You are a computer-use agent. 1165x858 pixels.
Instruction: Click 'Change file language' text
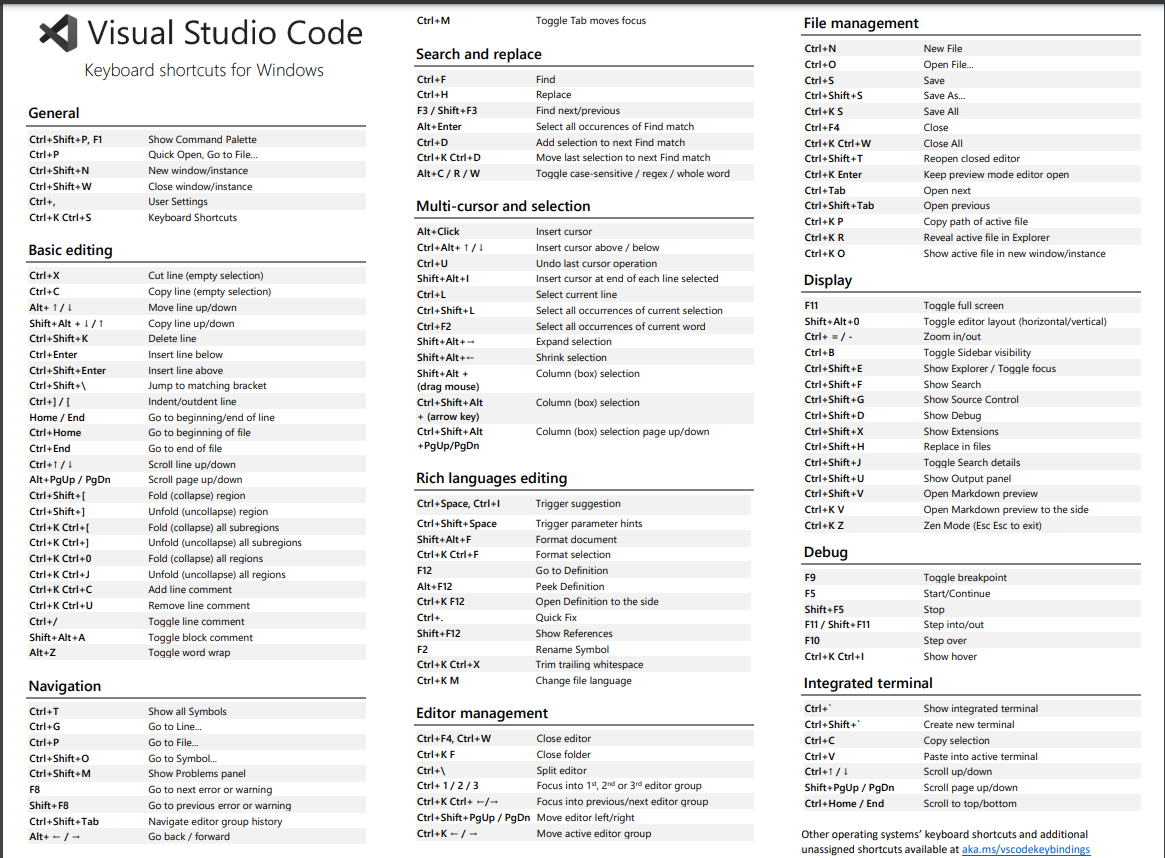tap(584, 680)
